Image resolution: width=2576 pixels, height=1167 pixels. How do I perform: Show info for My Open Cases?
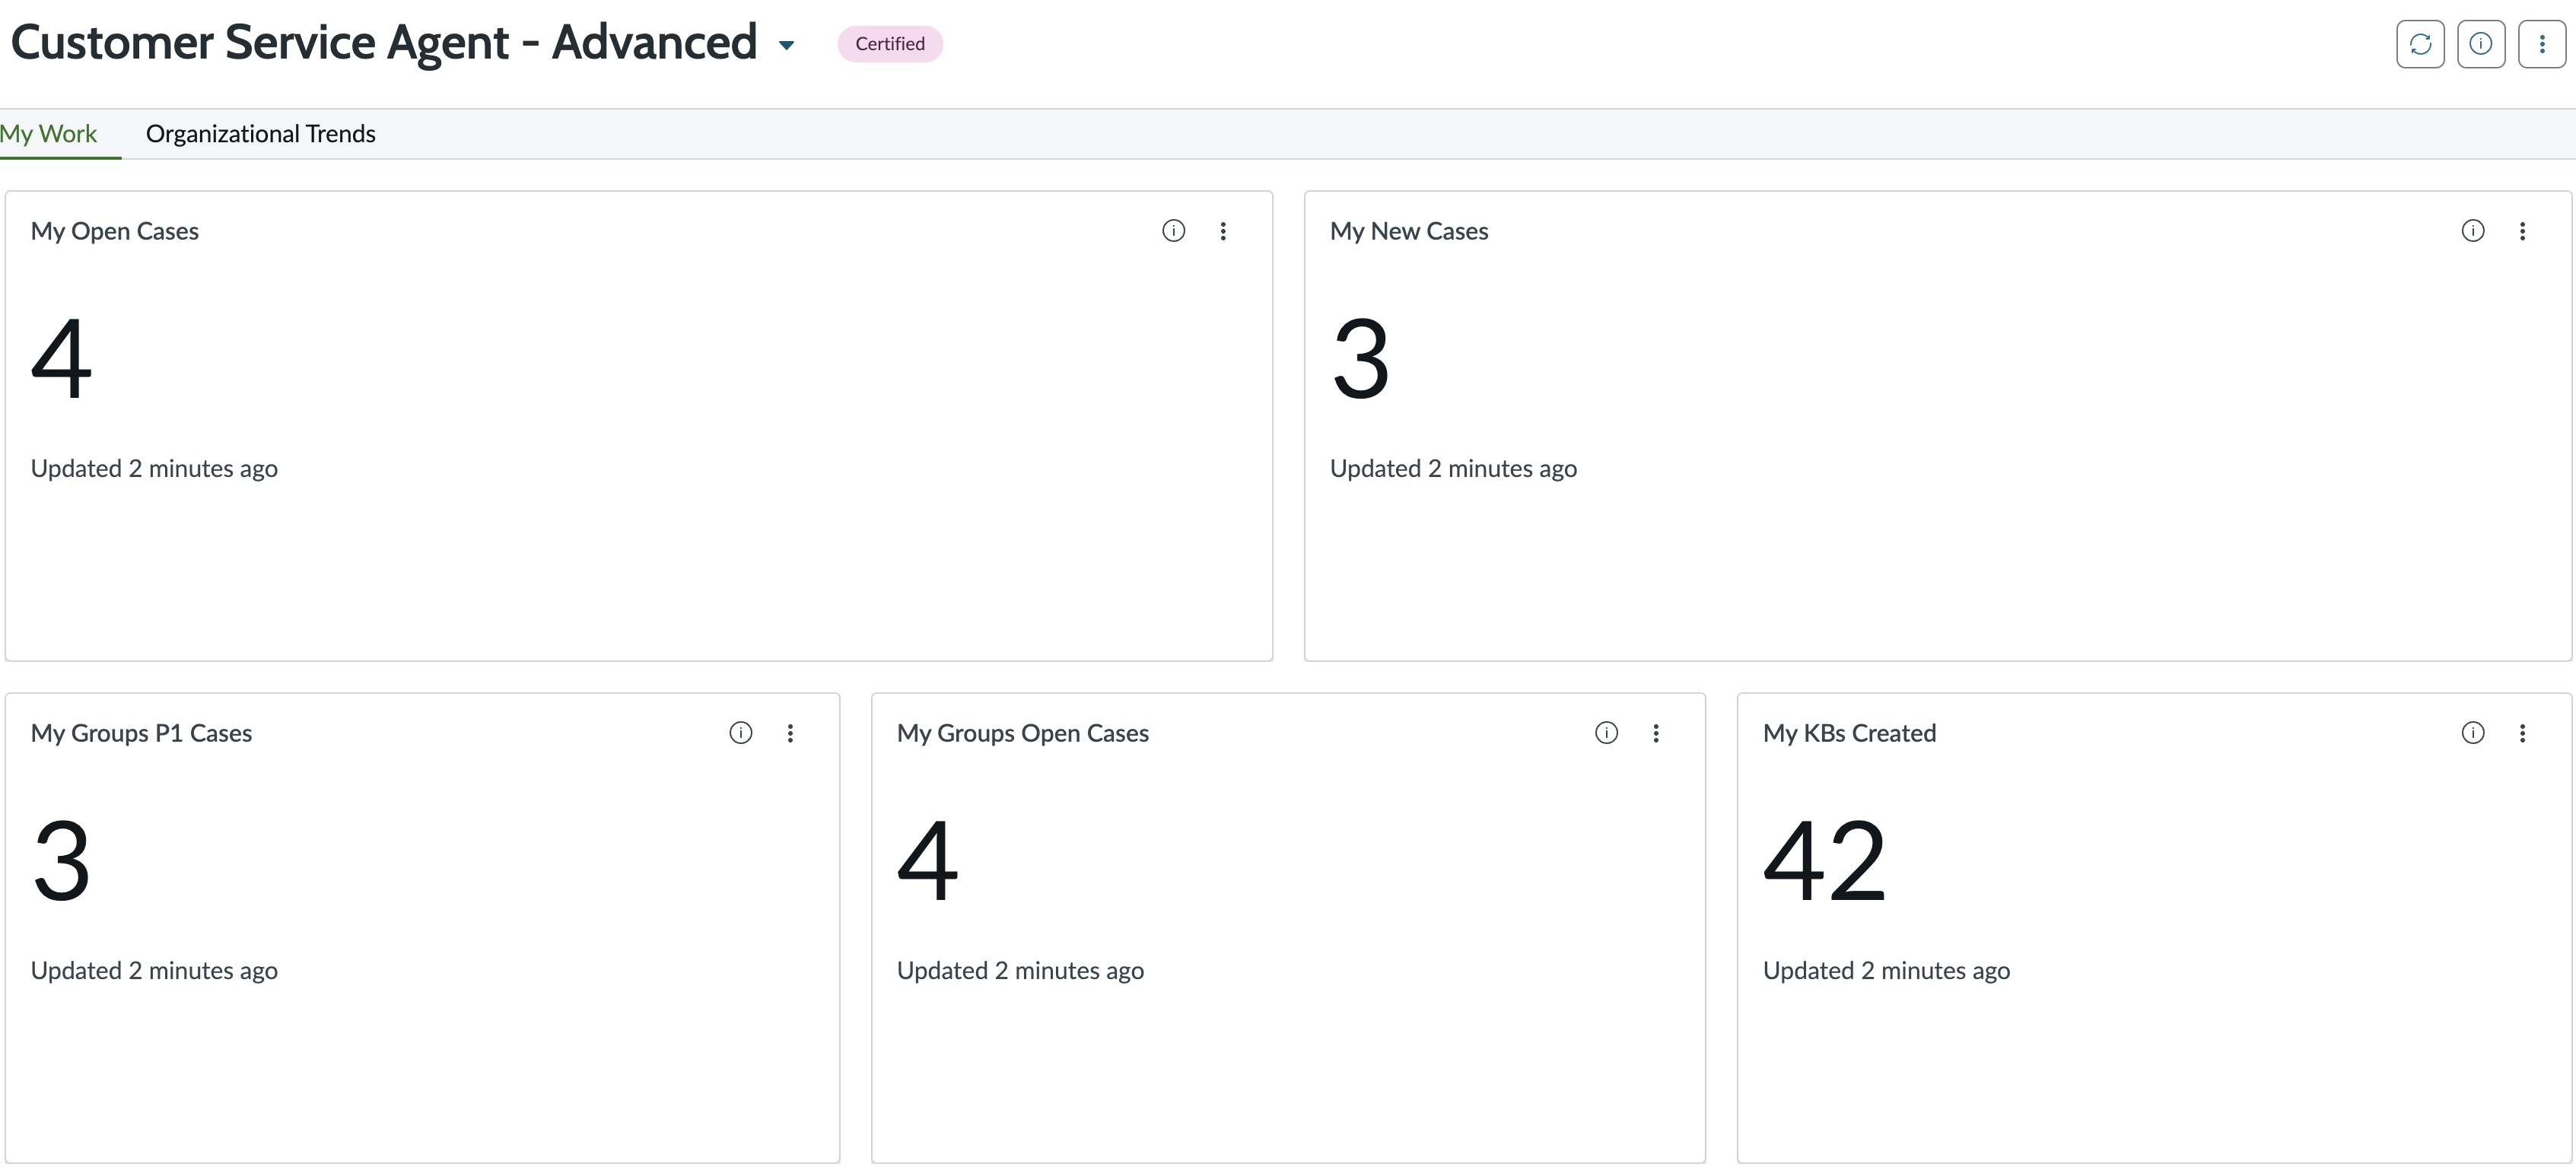pyautogui.click(x=1173, y=231)
